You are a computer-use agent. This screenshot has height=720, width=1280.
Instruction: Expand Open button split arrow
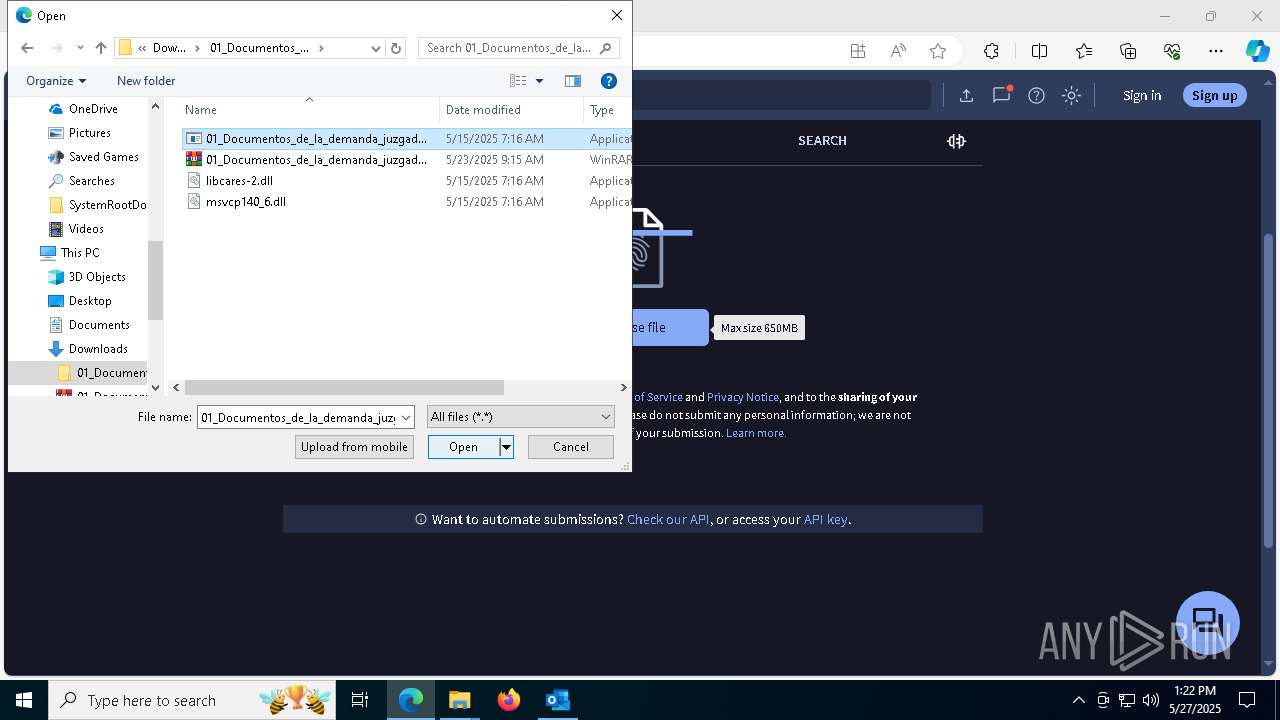[506, 447]
